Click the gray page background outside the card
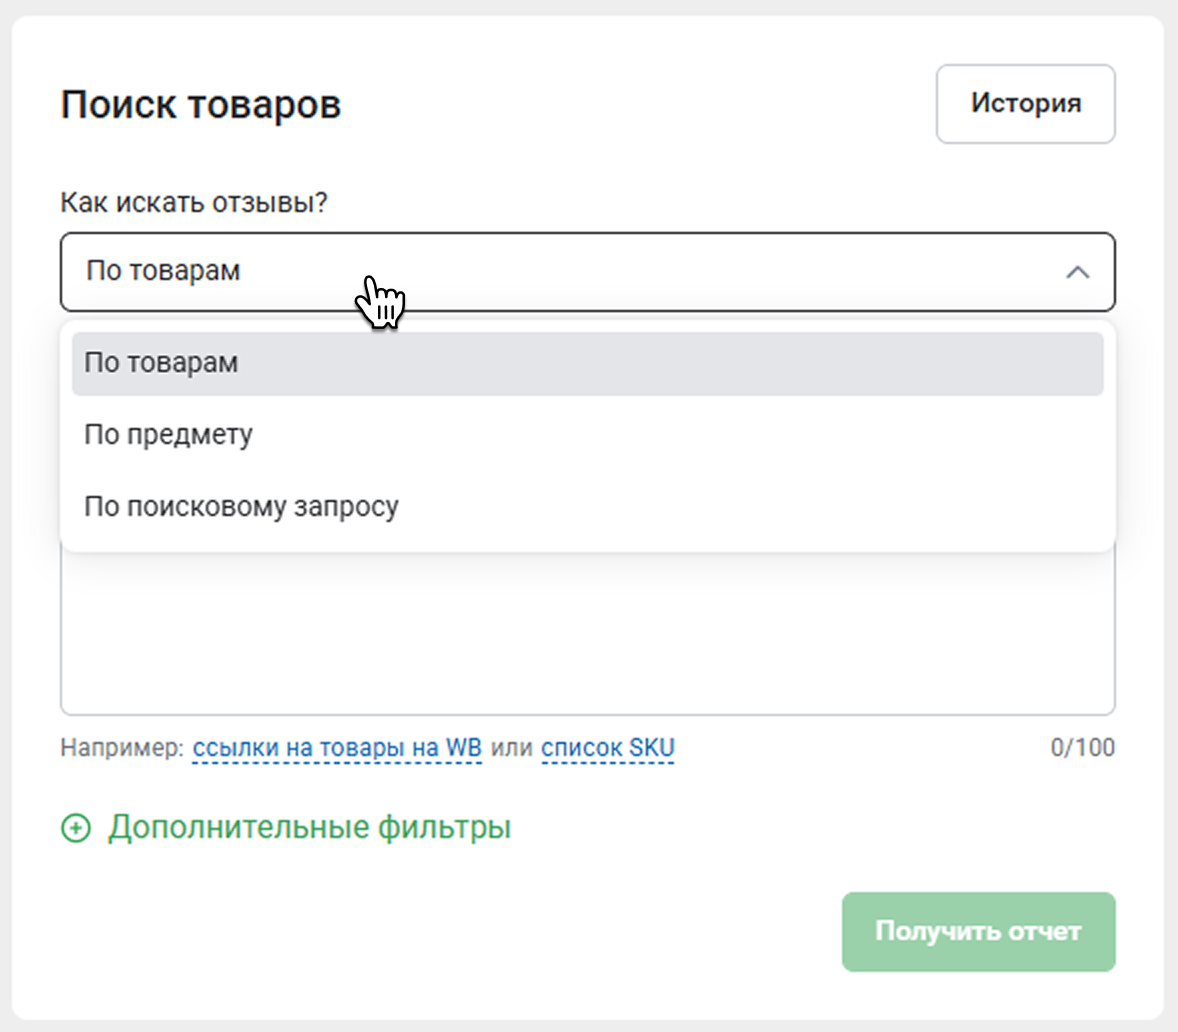The width and height of the screenshot is (1178, 1032). [x=1171, y=500]
